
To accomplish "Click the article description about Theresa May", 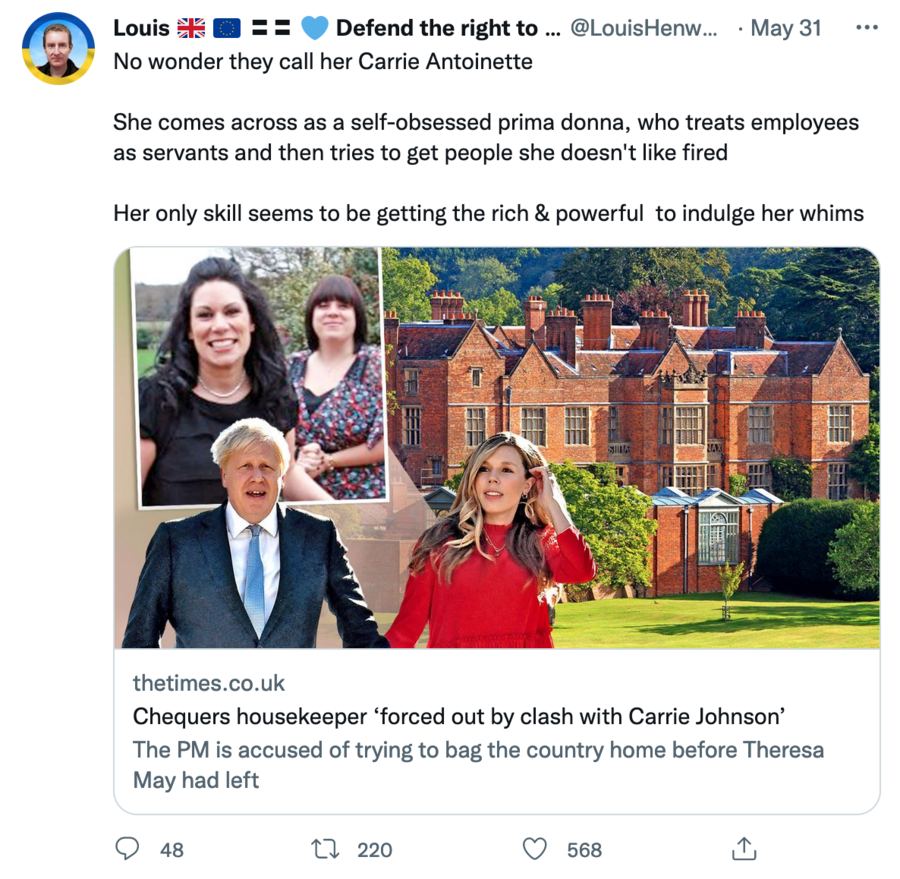I will click(478, 765).
